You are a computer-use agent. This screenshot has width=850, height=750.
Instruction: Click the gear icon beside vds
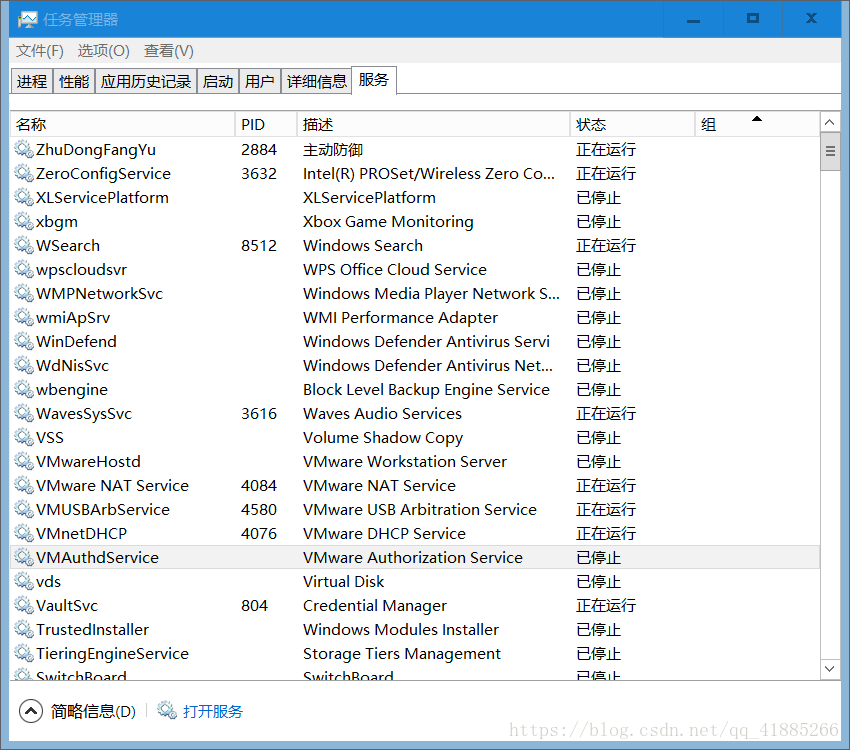point(24,581)
